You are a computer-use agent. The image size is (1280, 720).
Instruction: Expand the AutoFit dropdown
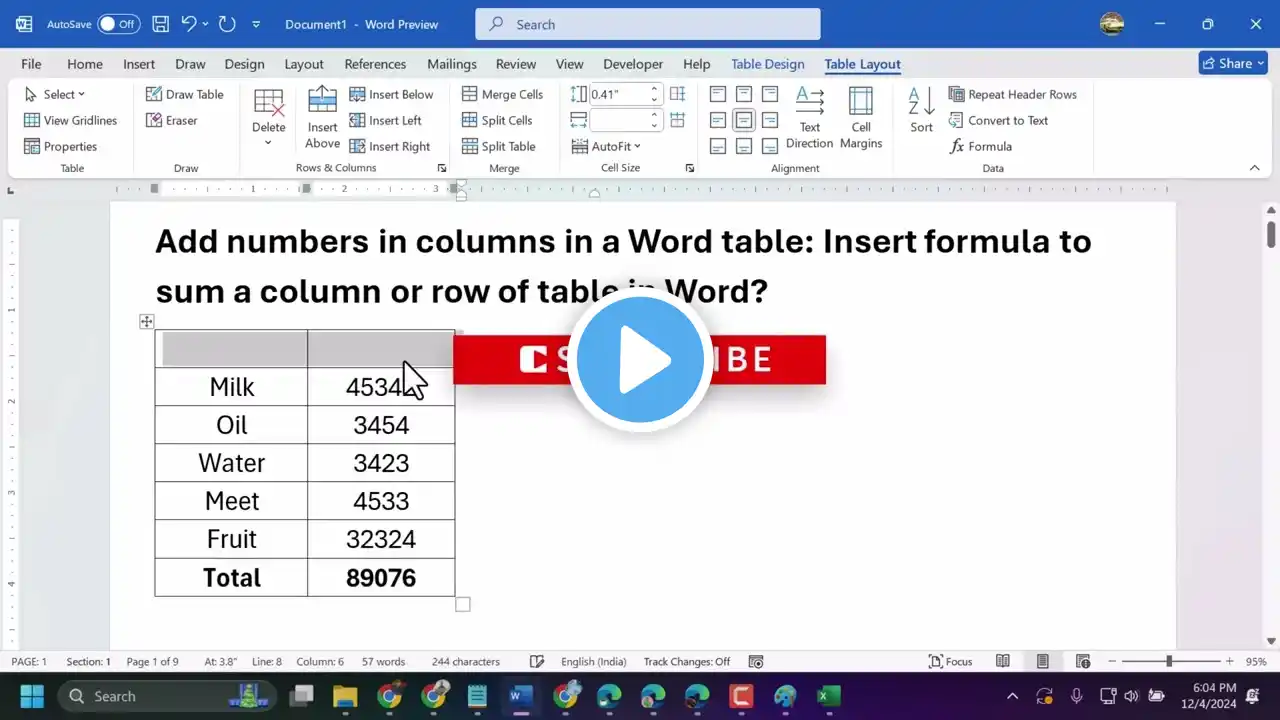click(606, 146)
